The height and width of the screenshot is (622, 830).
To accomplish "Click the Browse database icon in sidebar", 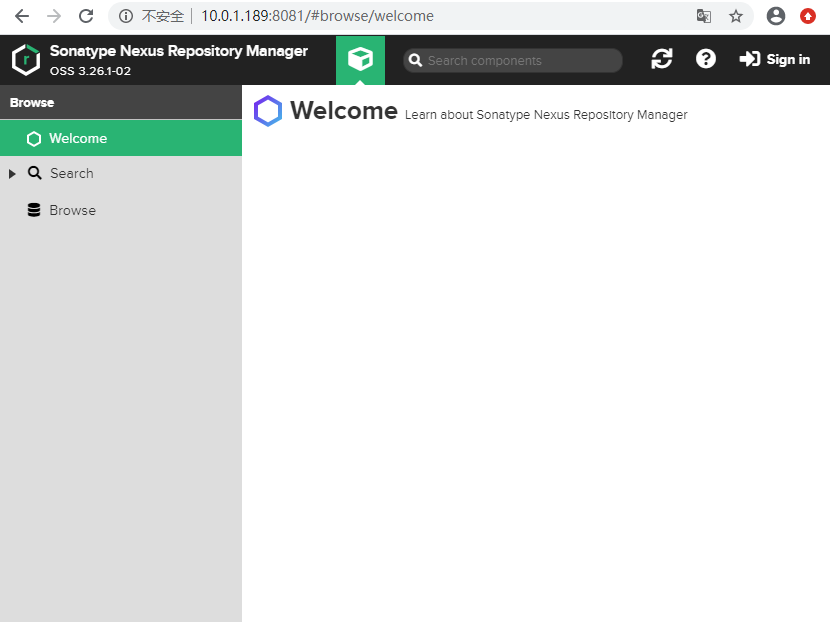I will (x=34, y=210).
